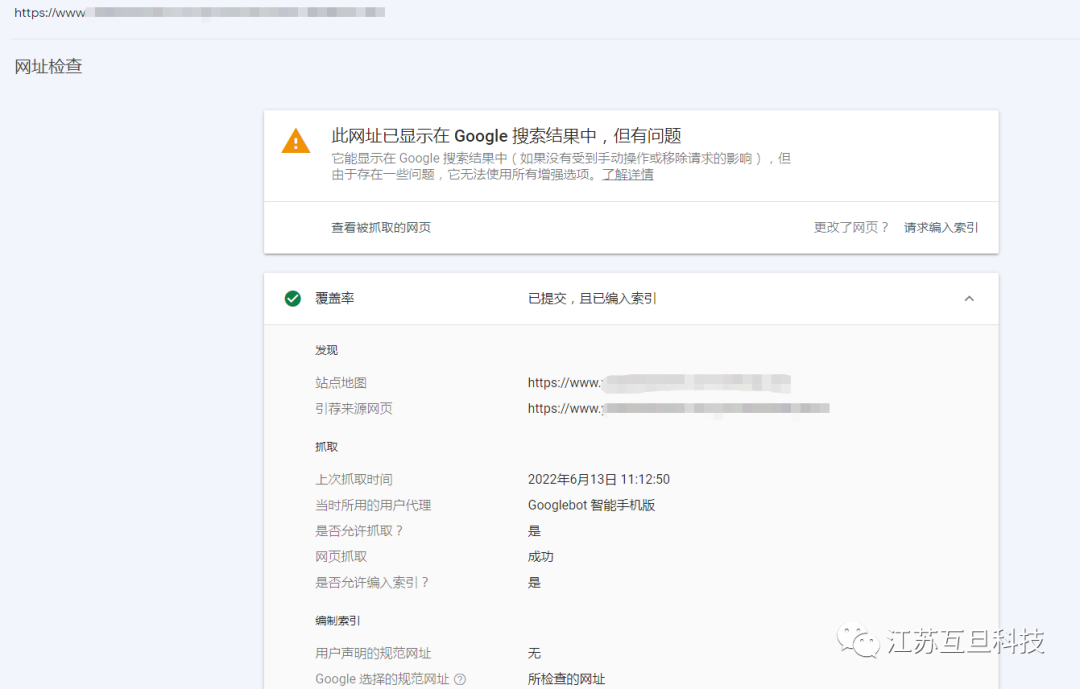Click the 网页抓取 label
Screen dimensions: 1080x689
pos(341,557)
